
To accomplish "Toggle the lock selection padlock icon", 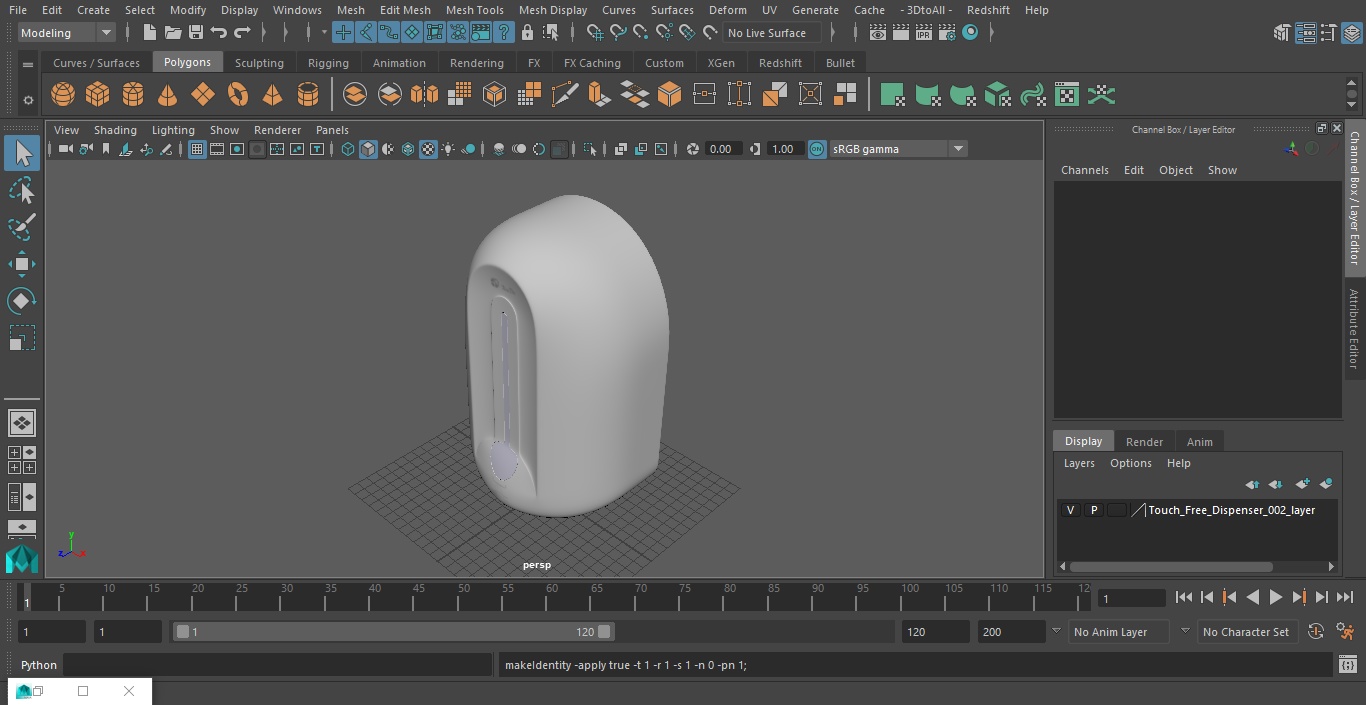I will (527, 33).
